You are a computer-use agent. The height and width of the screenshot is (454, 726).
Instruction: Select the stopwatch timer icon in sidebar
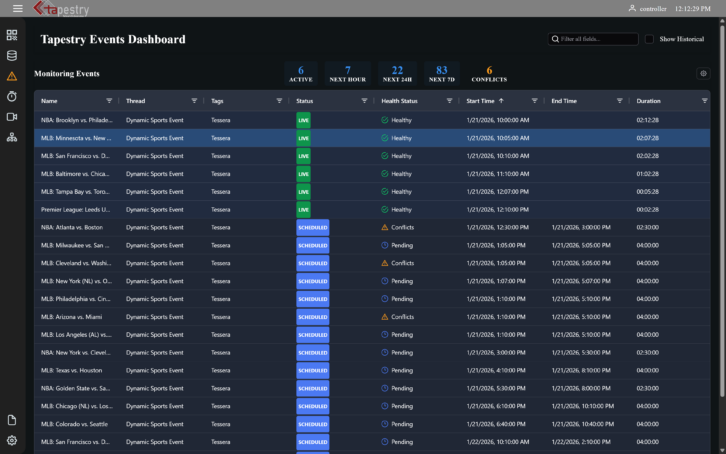[x=12, y=96]
